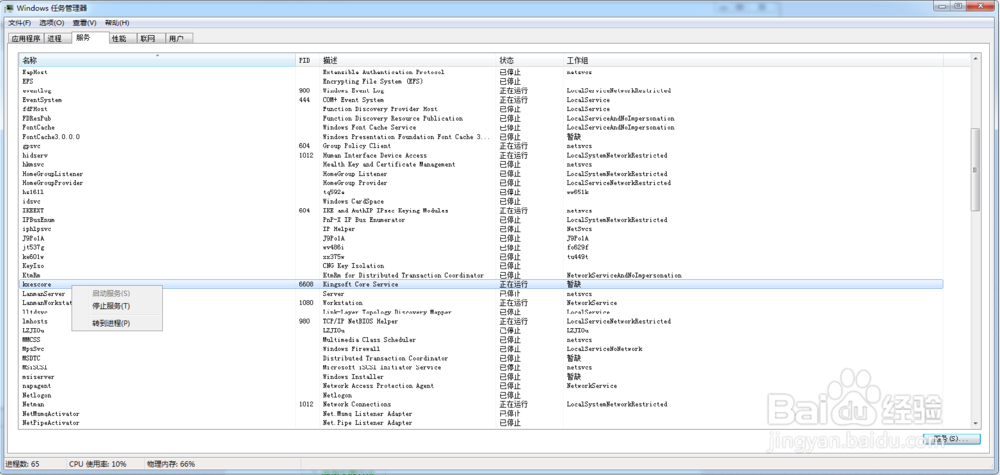Click the Group Policy Client description
The width and height of the screenshot is (1000, 475).
coord(357,146)
